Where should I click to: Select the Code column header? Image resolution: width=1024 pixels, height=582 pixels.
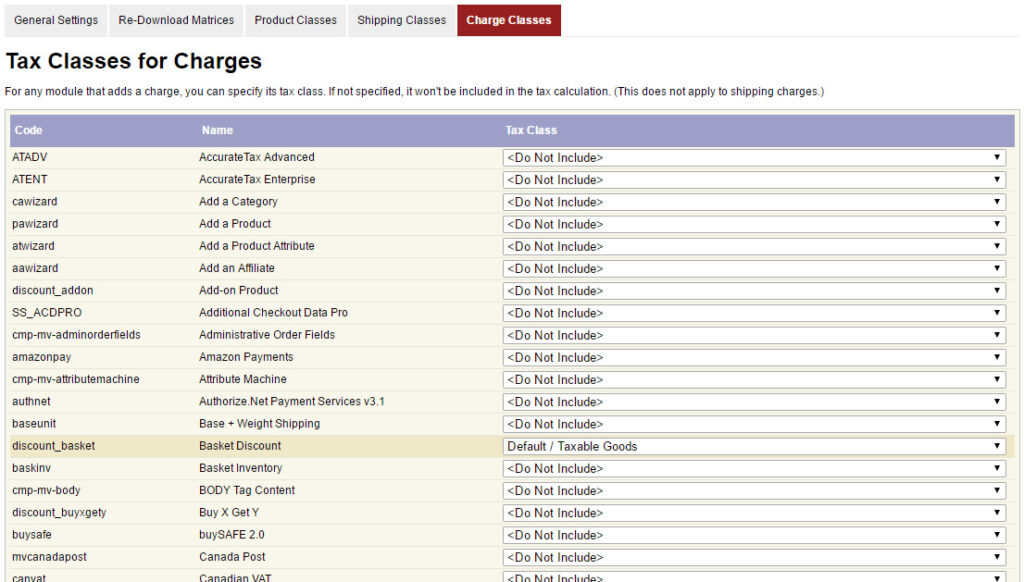tap(24, 130)
